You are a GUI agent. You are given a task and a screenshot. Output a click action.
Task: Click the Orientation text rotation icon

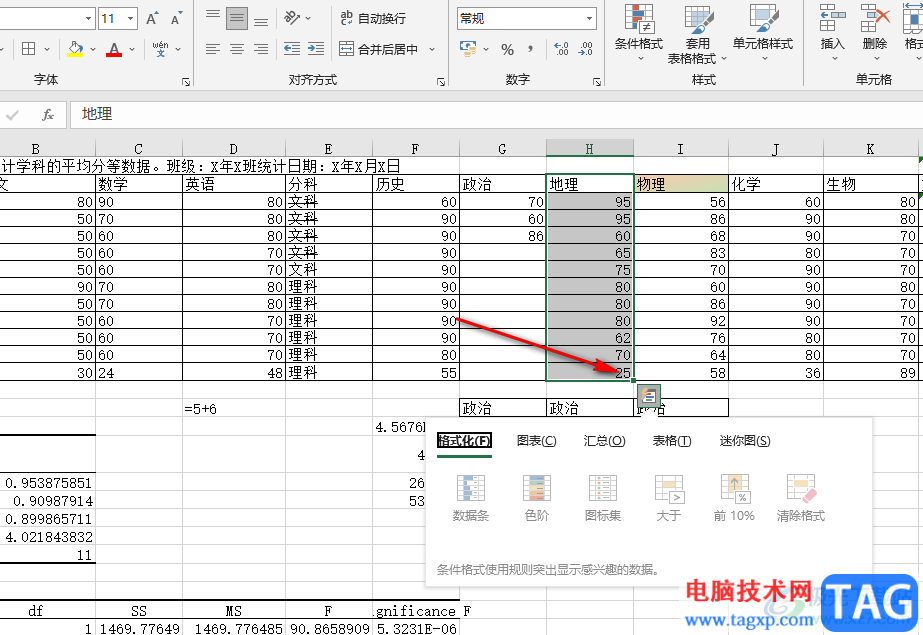pos(292,18)
